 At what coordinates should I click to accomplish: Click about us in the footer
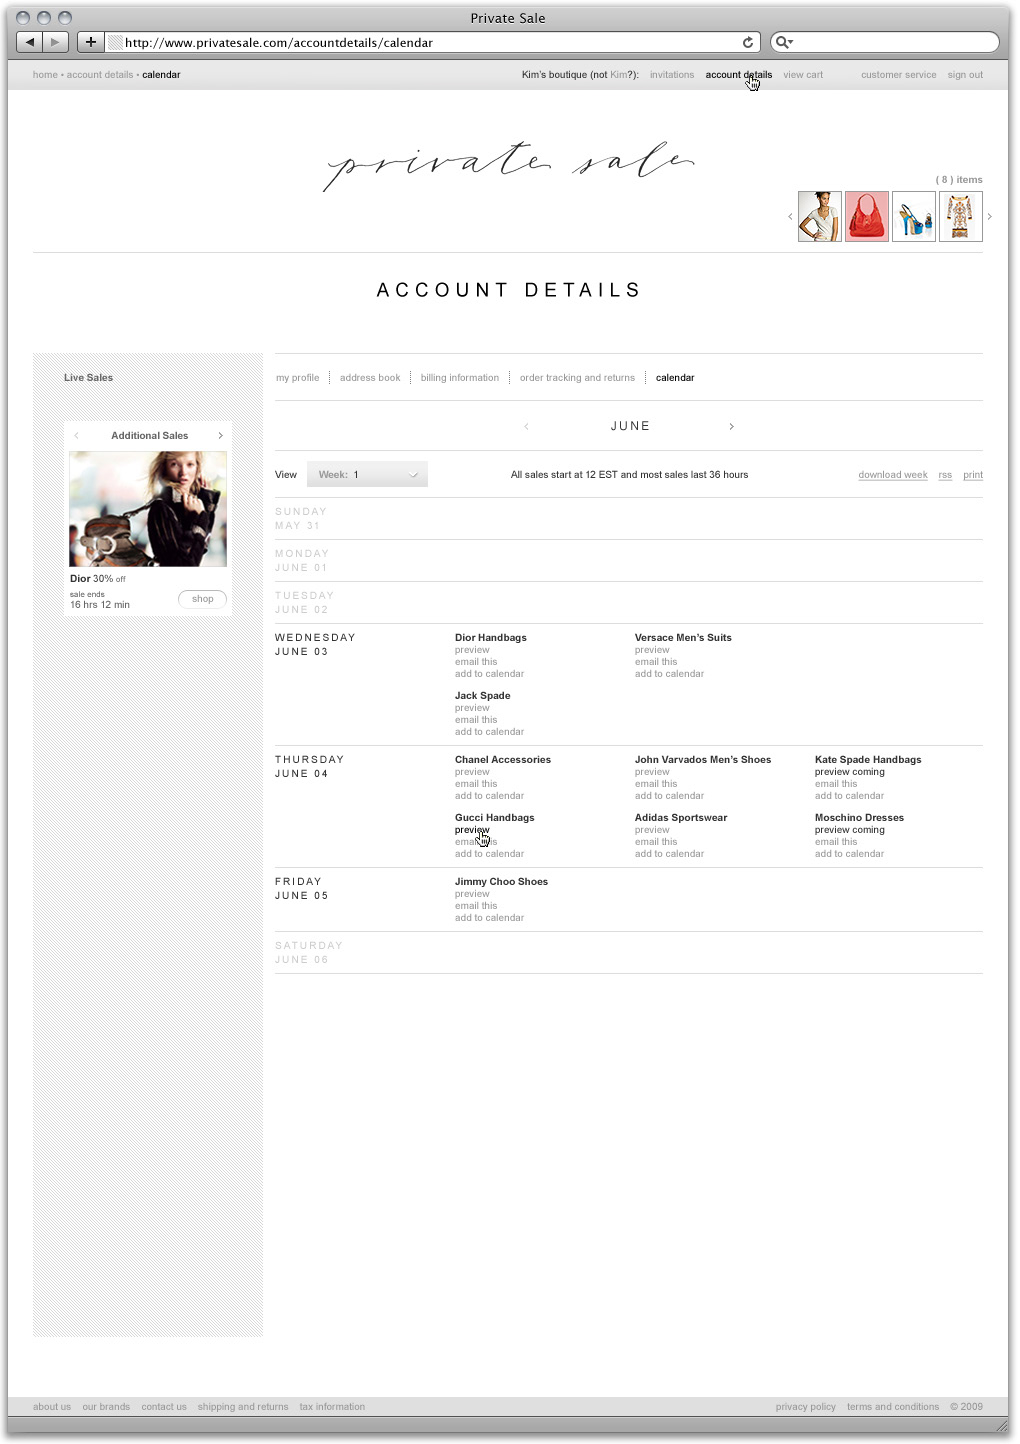point(52,1407)
